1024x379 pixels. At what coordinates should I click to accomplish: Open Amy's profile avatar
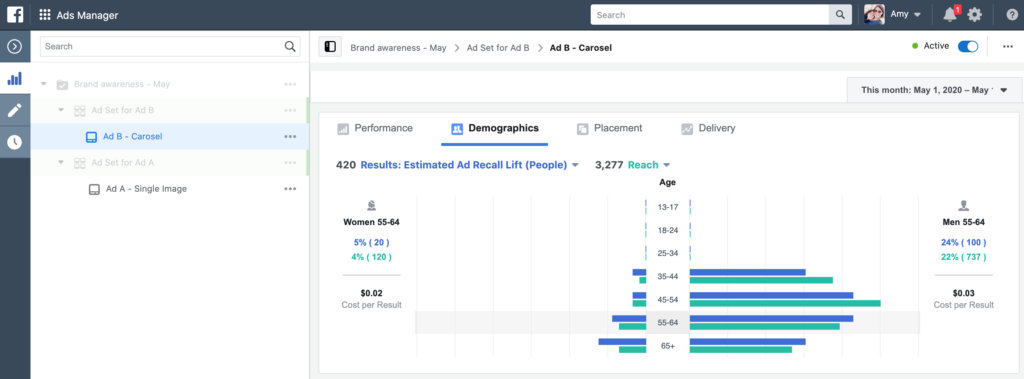point(874,14)
